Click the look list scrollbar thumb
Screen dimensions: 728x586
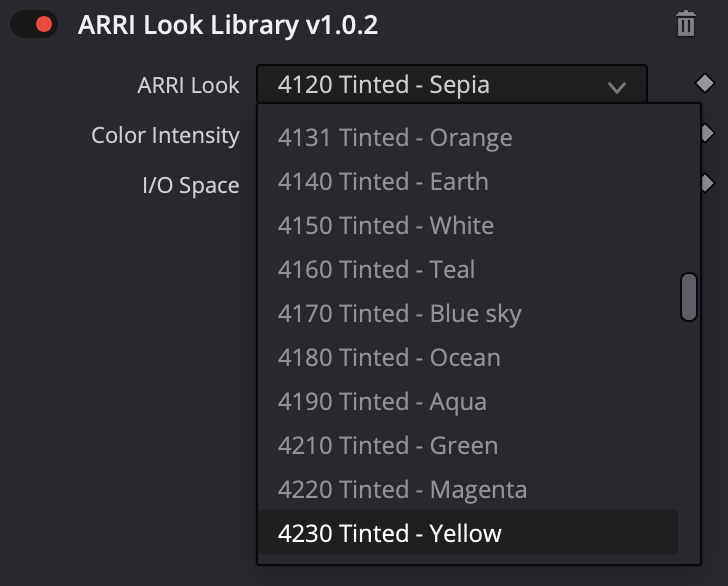pos(689,297)
